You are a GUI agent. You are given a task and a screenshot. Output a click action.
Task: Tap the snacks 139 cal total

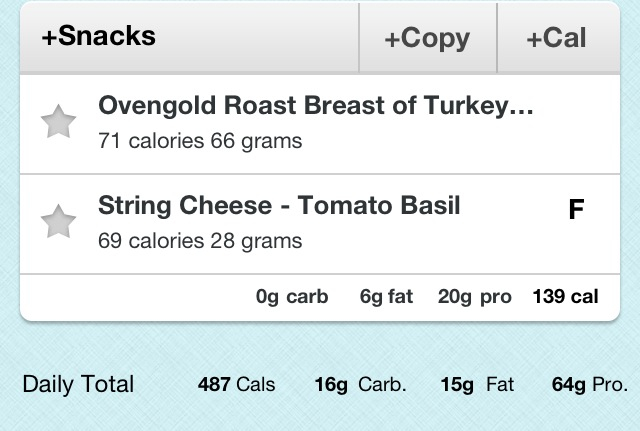coord(565,297)
